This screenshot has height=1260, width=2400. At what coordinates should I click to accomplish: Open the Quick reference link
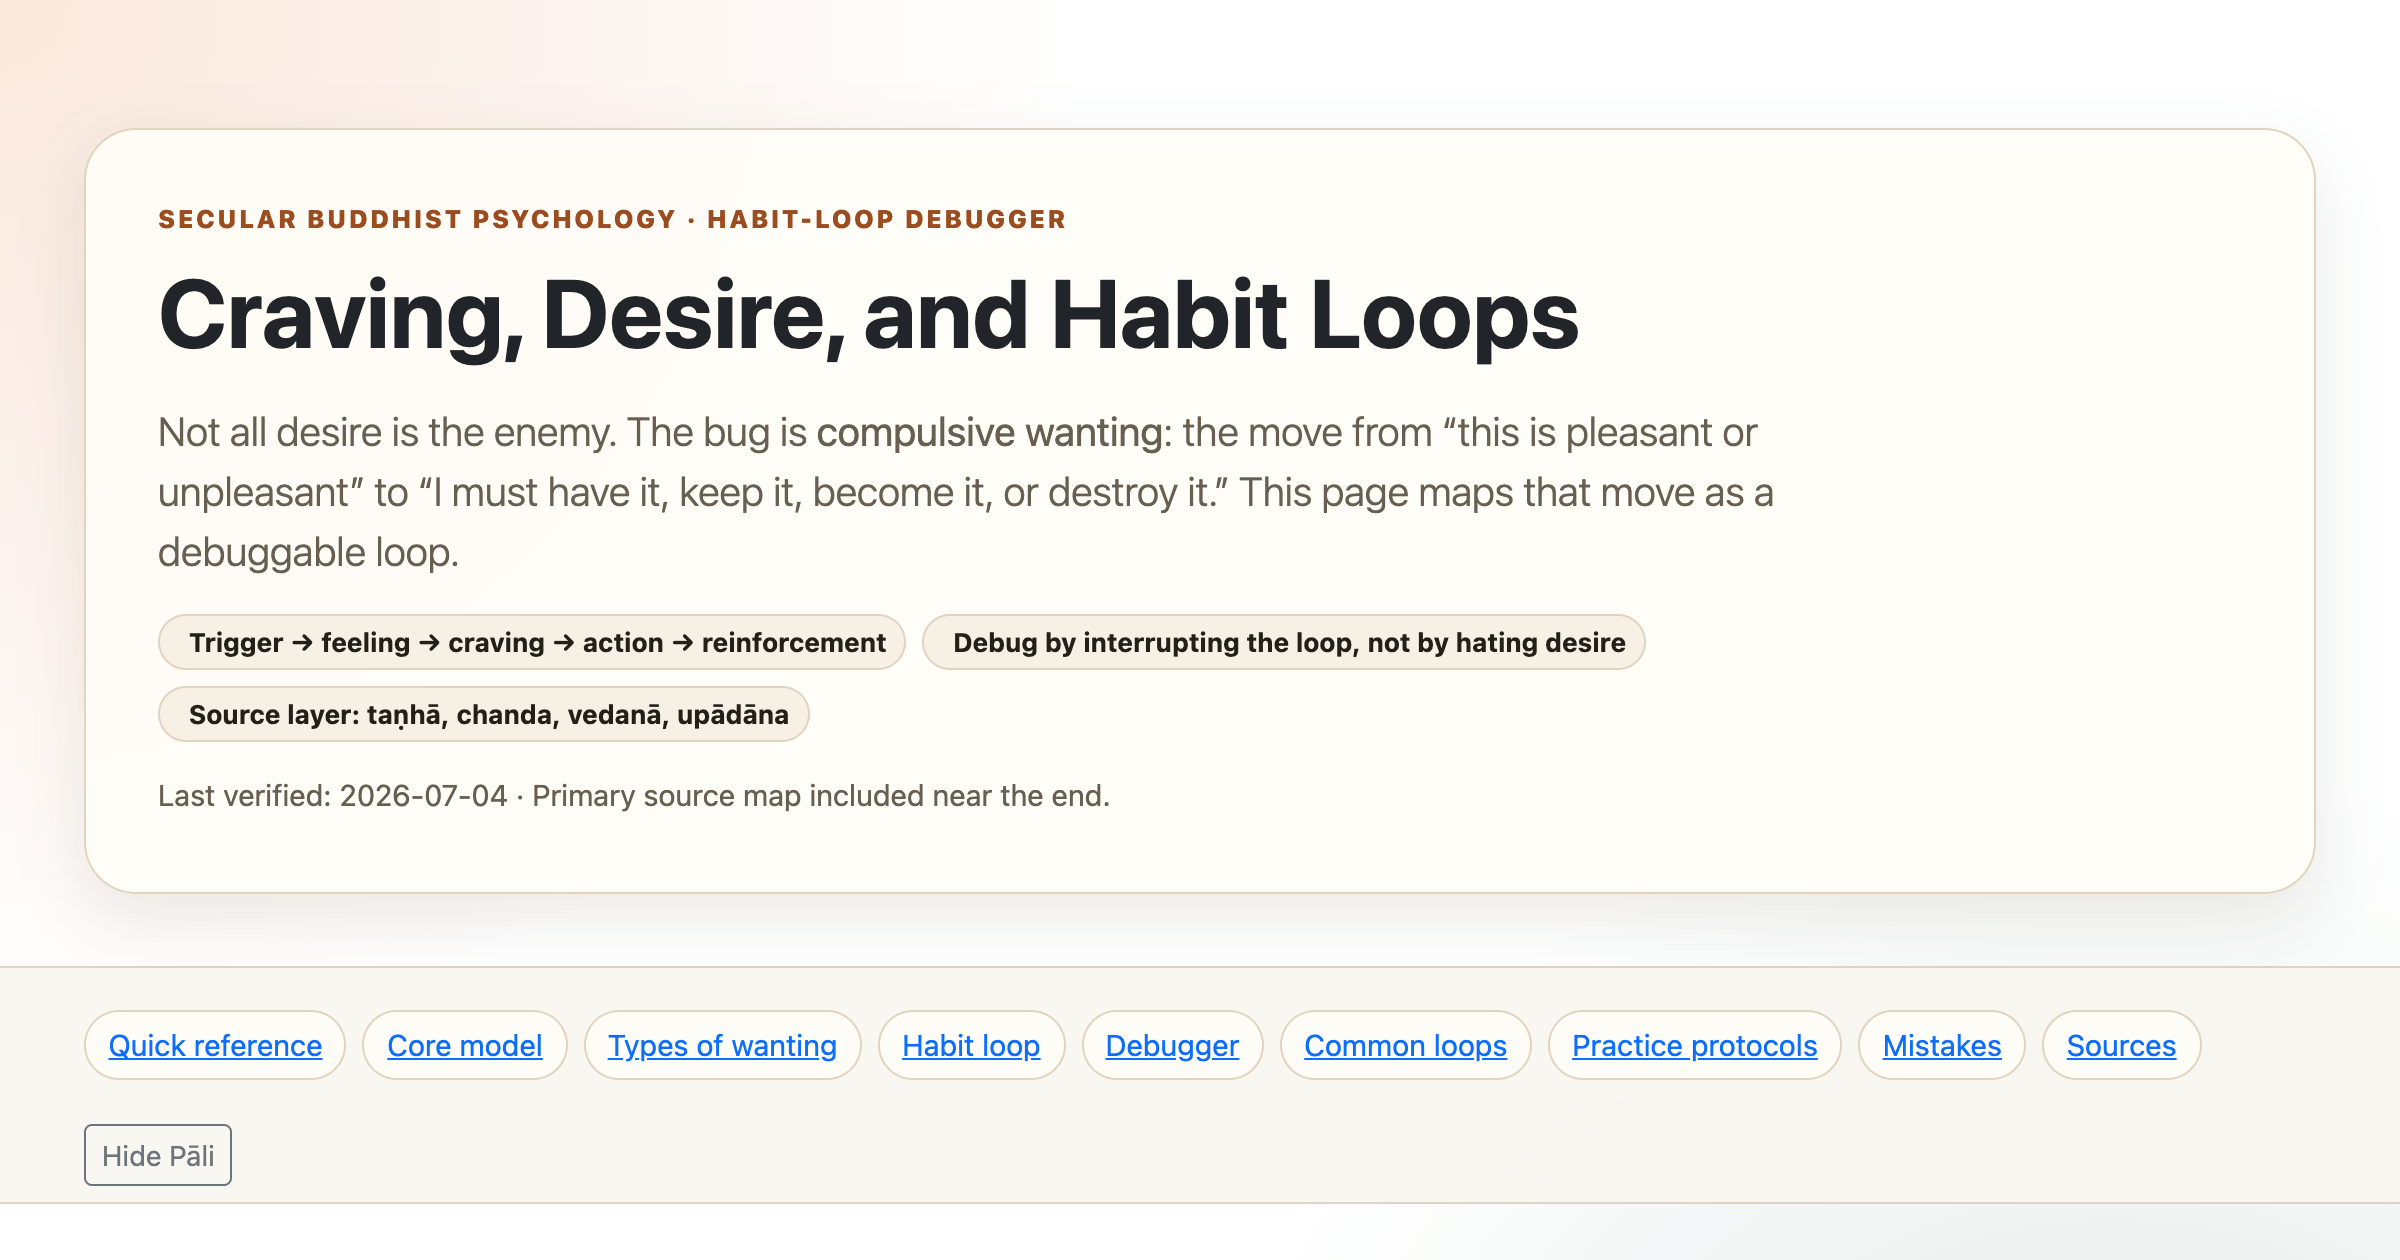coord(215,1045)
